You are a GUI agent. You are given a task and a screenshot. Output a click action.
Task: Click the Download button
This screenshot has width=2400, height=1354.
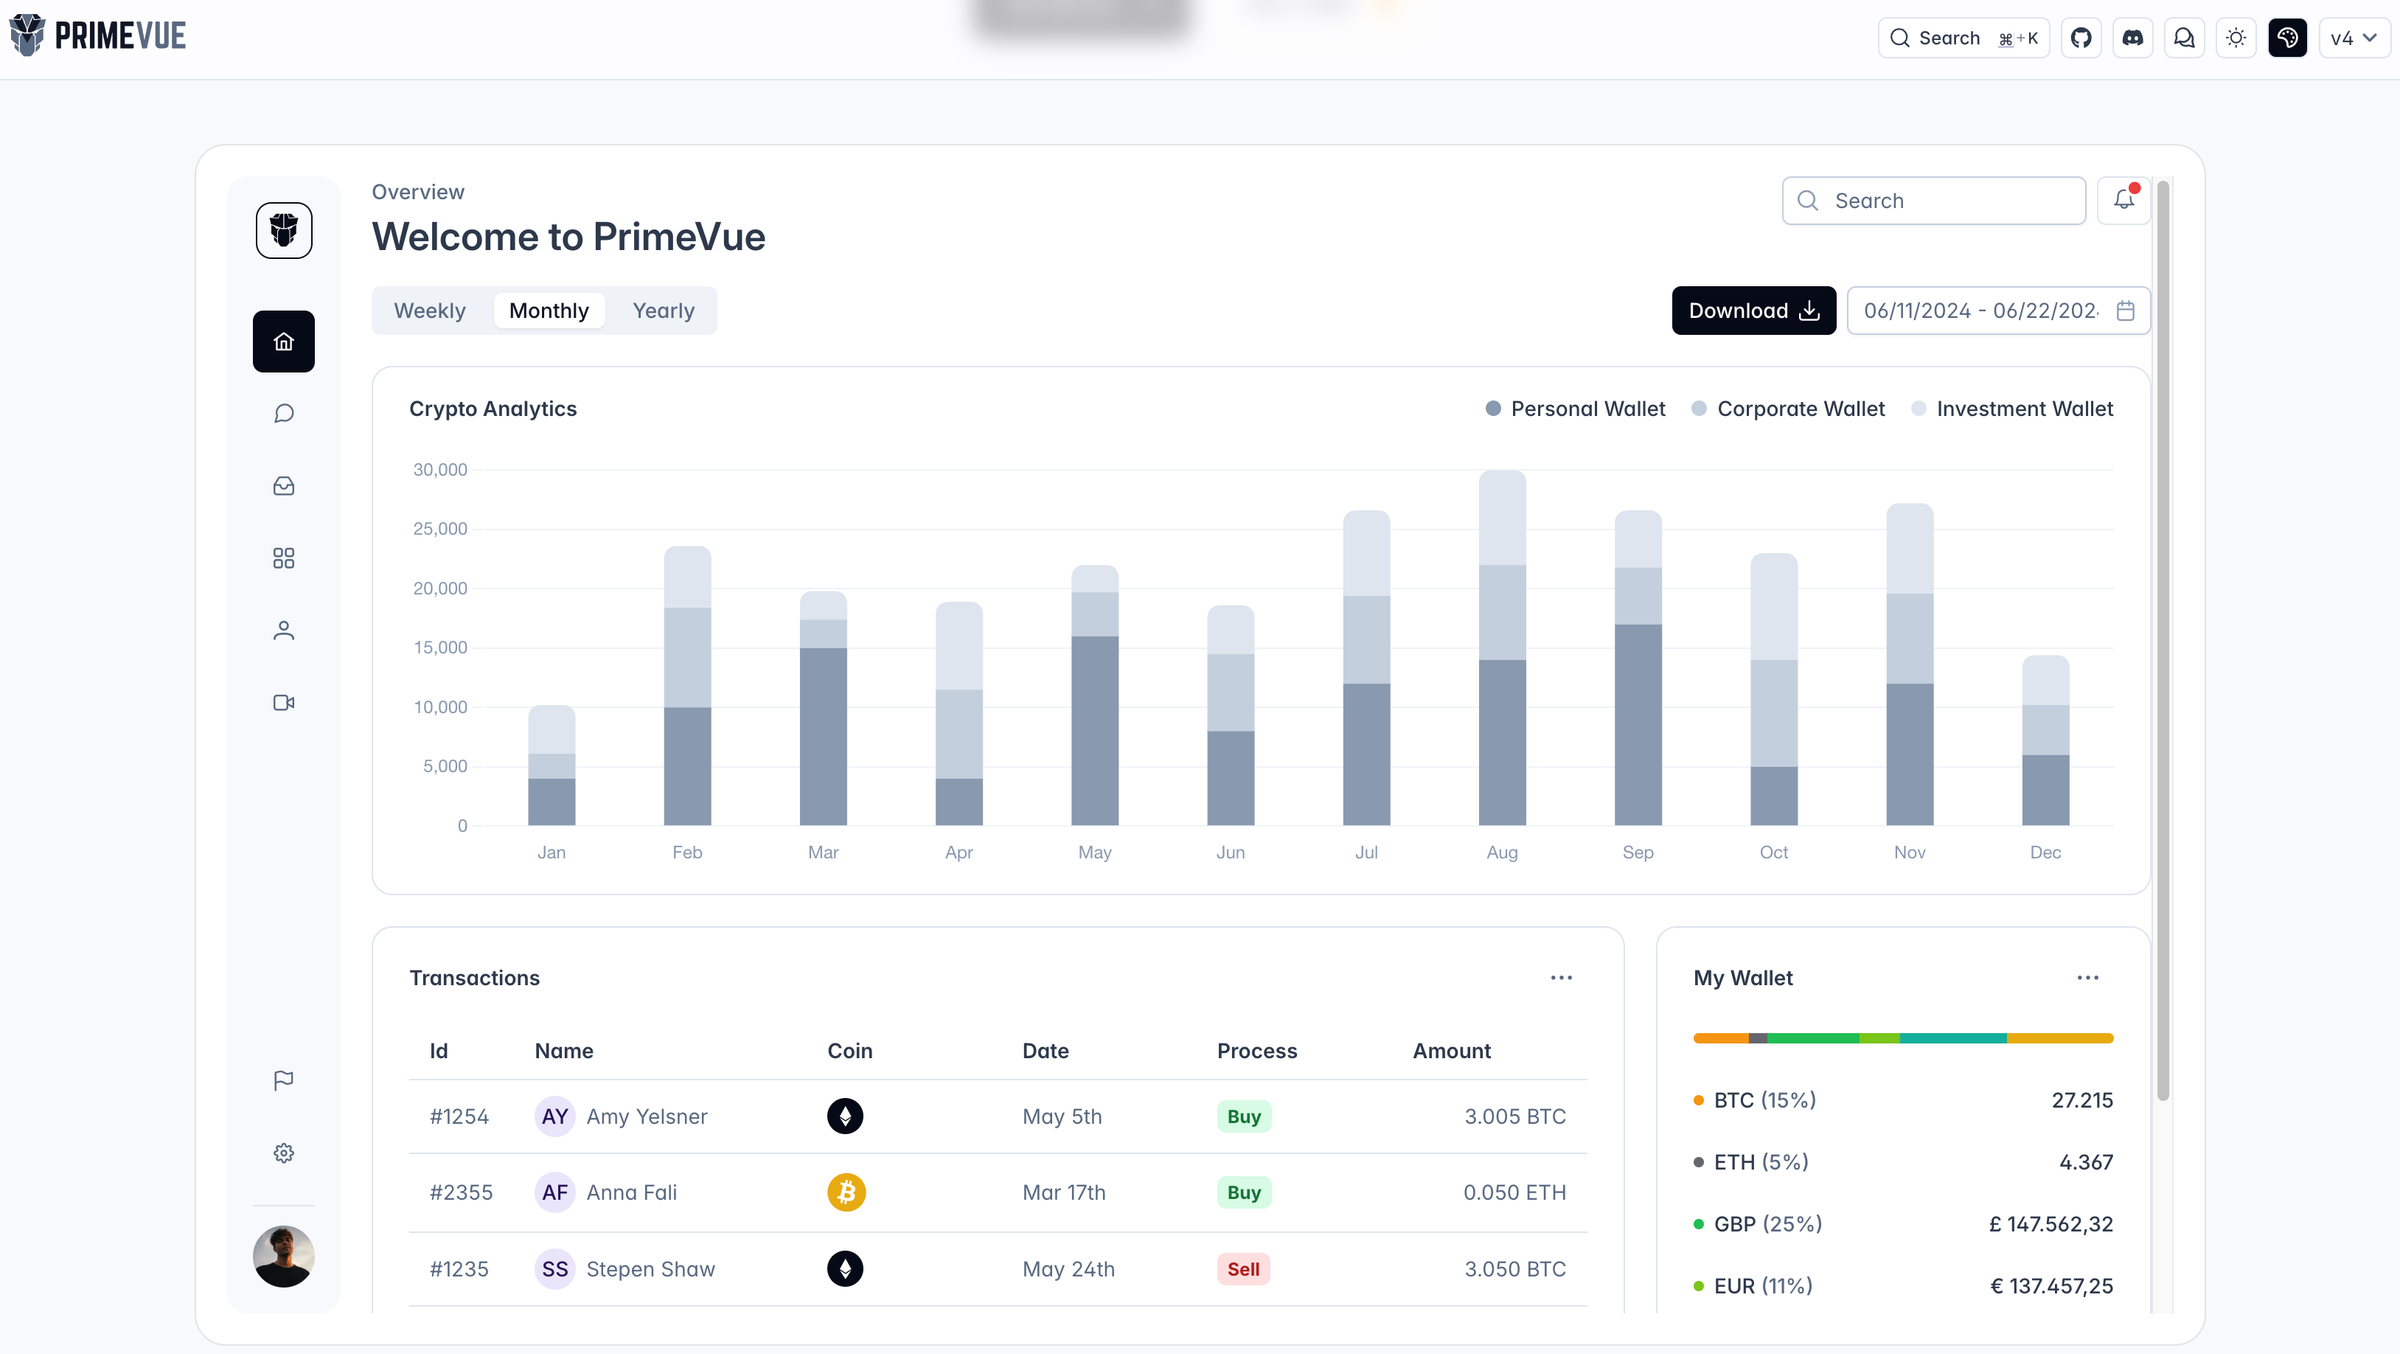click(1754, 310)
